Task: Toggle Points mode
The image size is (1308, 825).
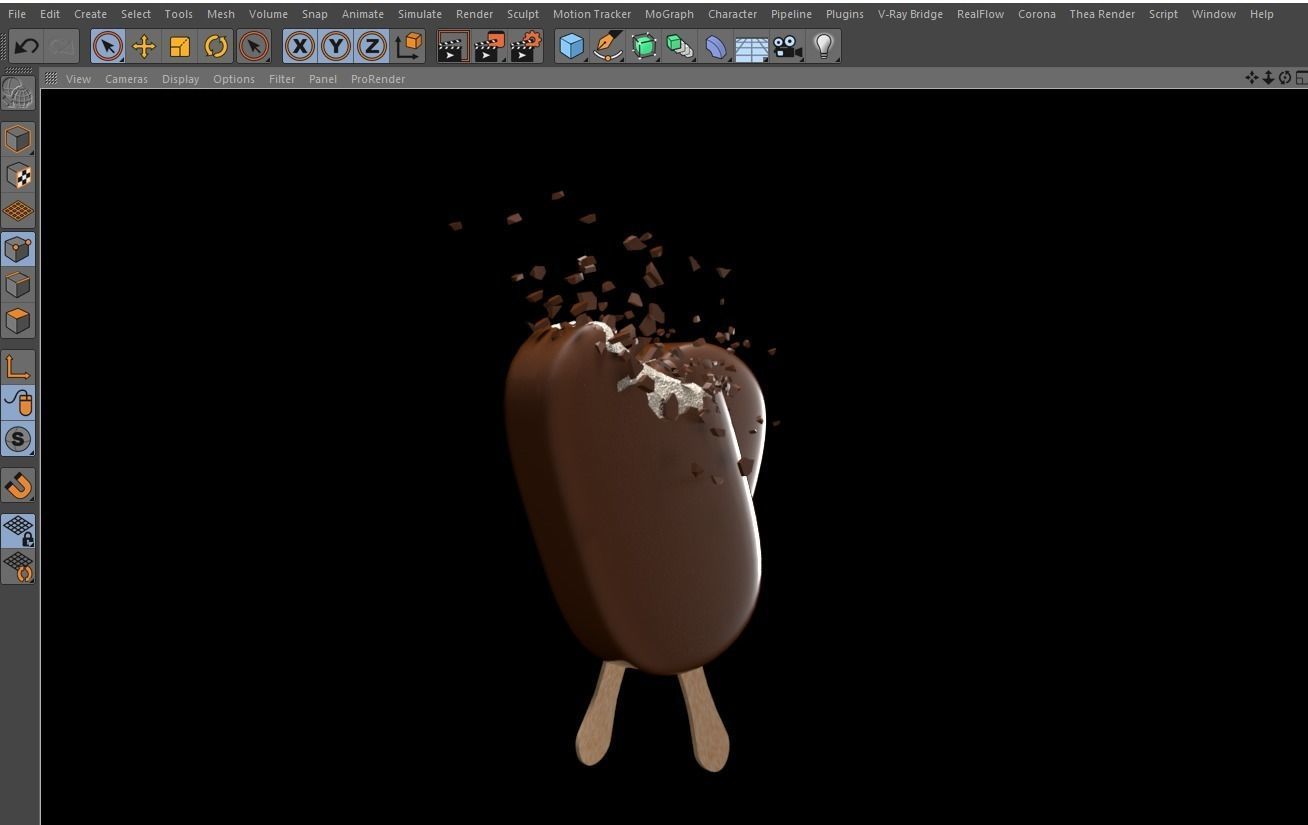Action: (18, 249)
